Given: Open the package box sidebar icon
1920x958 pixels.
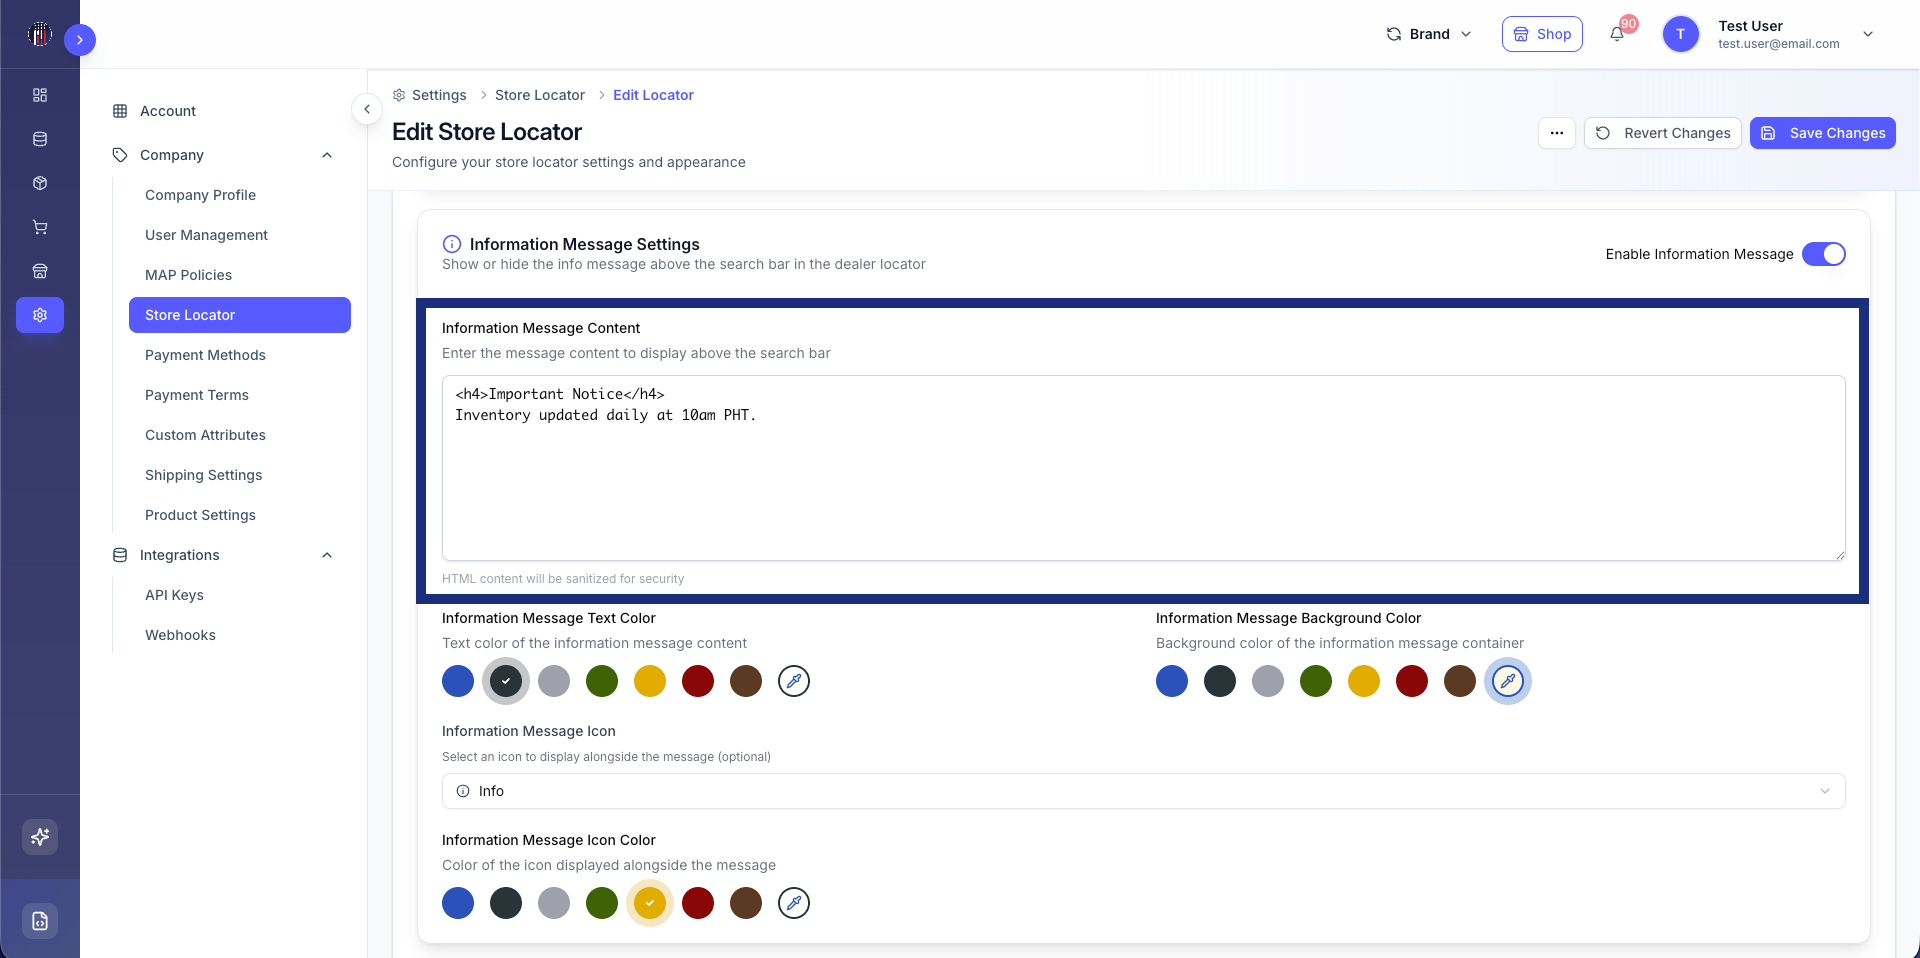Looking at the screenshot, I should 40,183.
